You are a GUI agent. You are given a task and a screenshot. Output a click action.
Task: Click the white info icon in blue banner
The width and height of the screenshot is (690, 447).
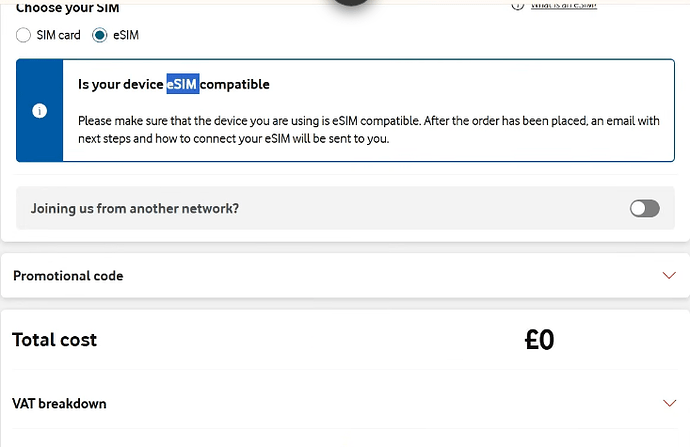click(40, 111)
